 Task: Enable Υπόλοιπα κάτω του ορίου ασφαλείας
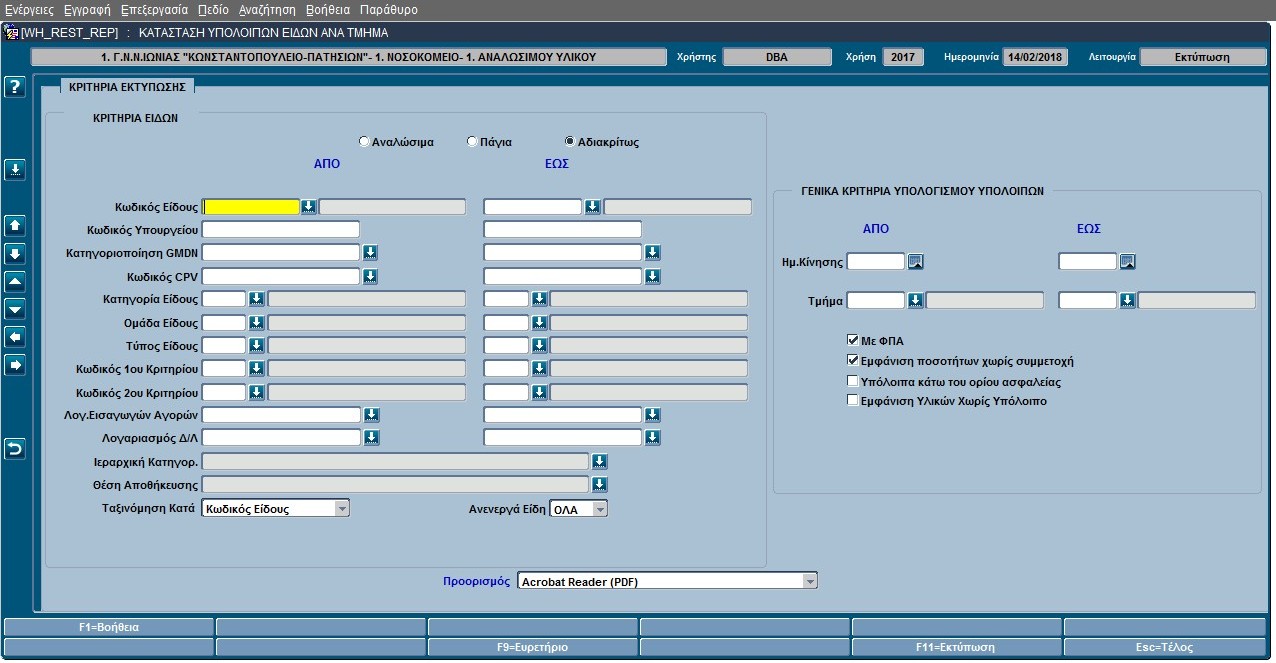(853, 381)
